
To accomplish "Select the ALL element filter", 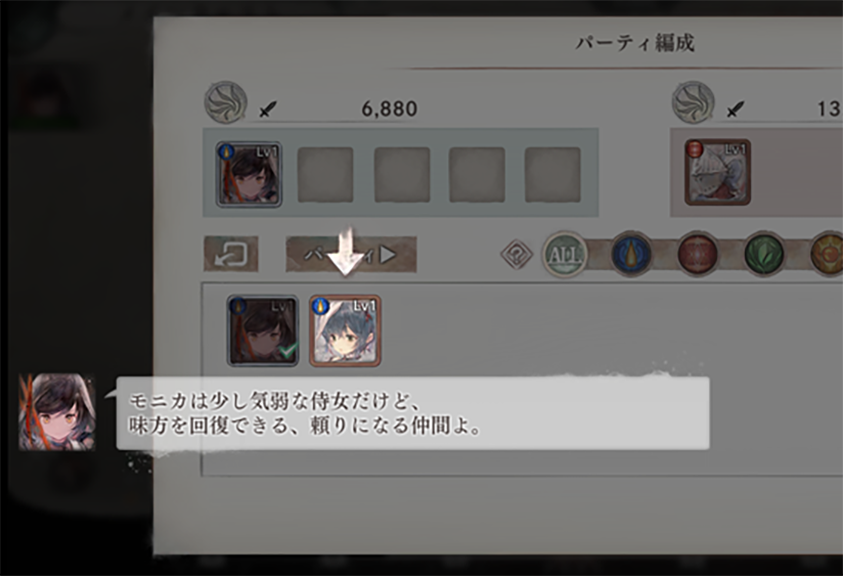I will coord(565,254).
